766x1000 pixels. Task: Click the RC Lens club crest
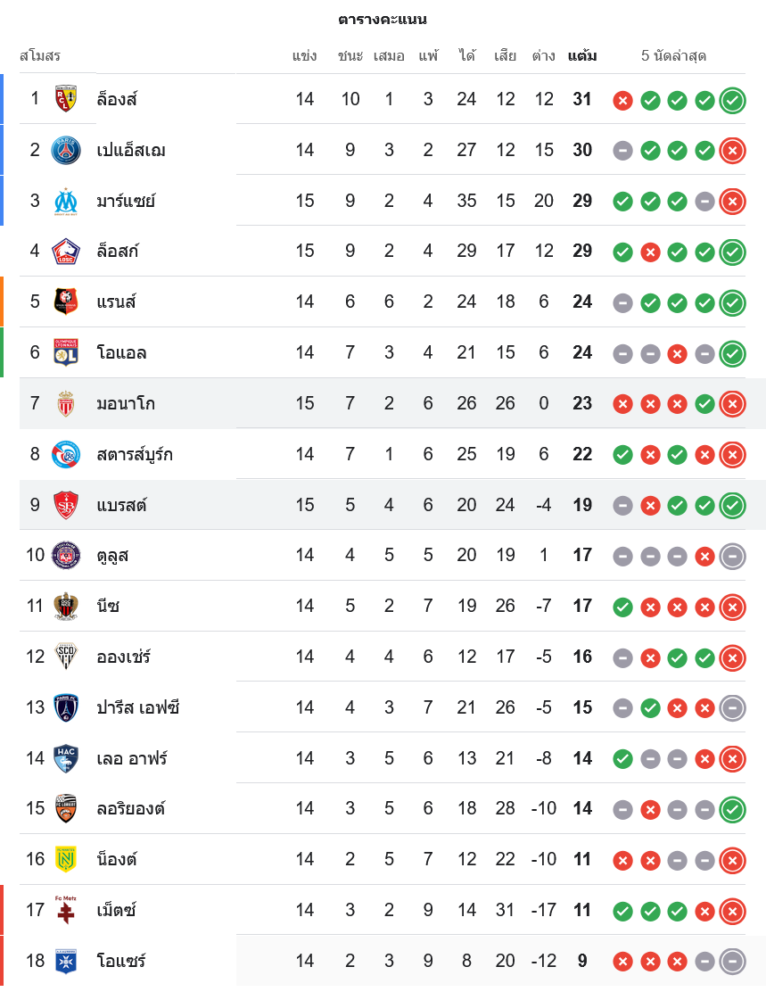pyautogui.click(x=66, y=99)
